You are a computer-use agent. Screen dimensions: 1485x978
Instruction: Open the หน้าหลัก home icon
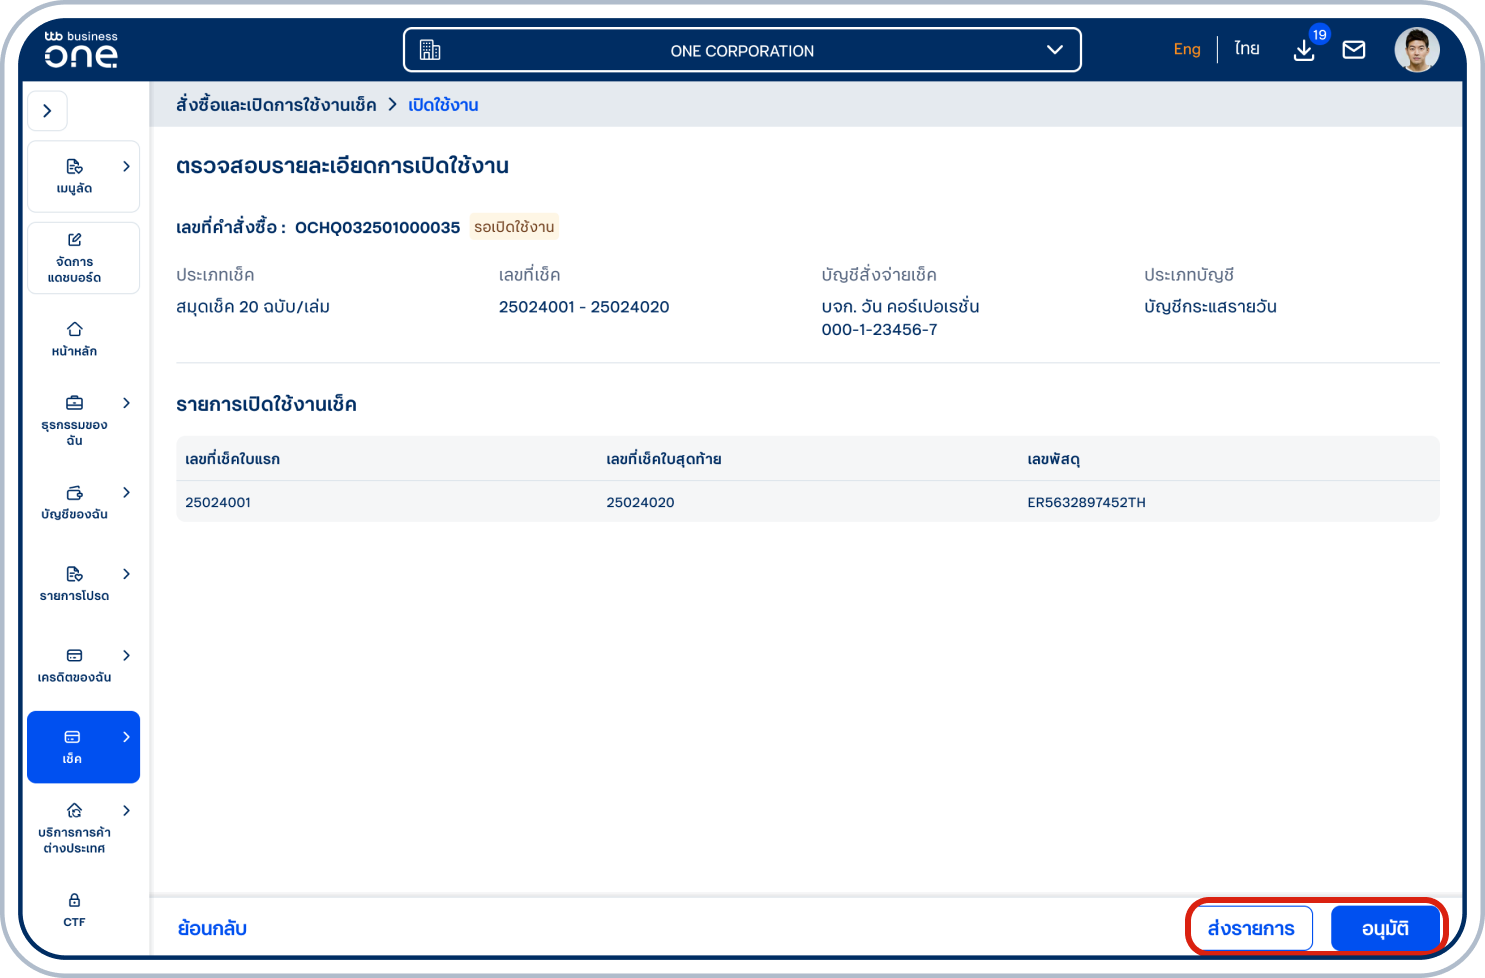74,330
